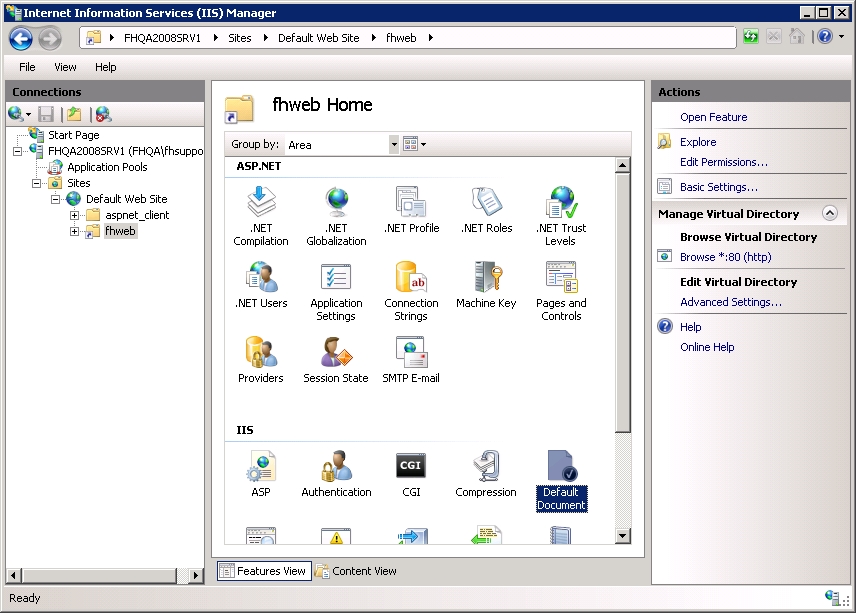This screenshot has height=613, width=856.
Task: Open dropdown arrow beside the help icon
Action: (x=841, y=37)
